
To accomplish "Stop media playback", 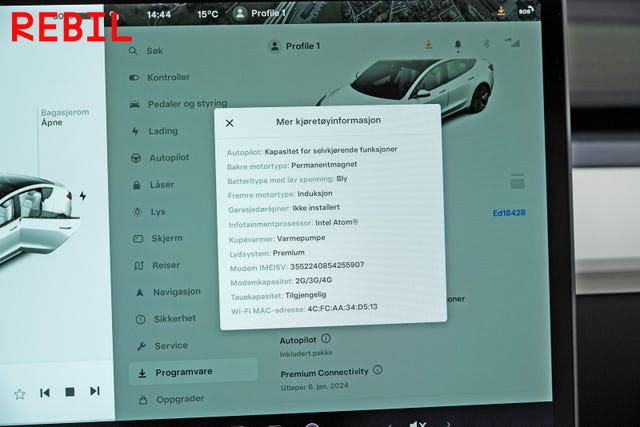I will (70, 392).
